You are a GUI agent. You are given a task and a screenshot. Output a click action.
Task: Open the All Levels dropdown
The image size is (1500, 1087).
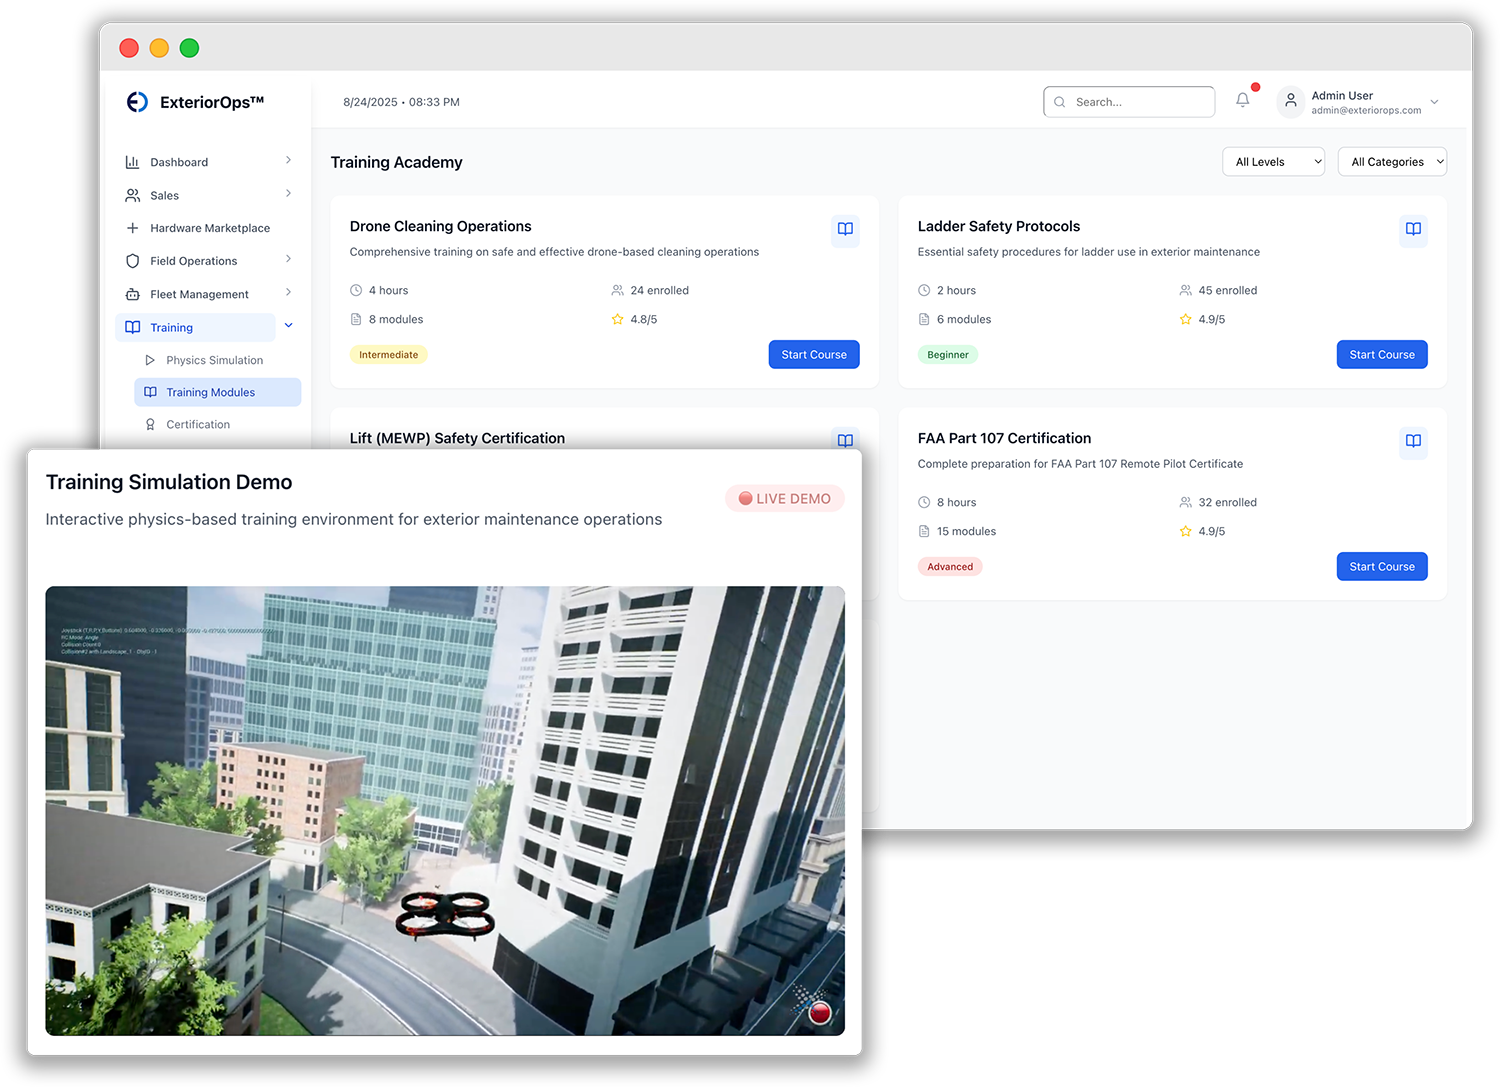click(x=1273, y=162)
